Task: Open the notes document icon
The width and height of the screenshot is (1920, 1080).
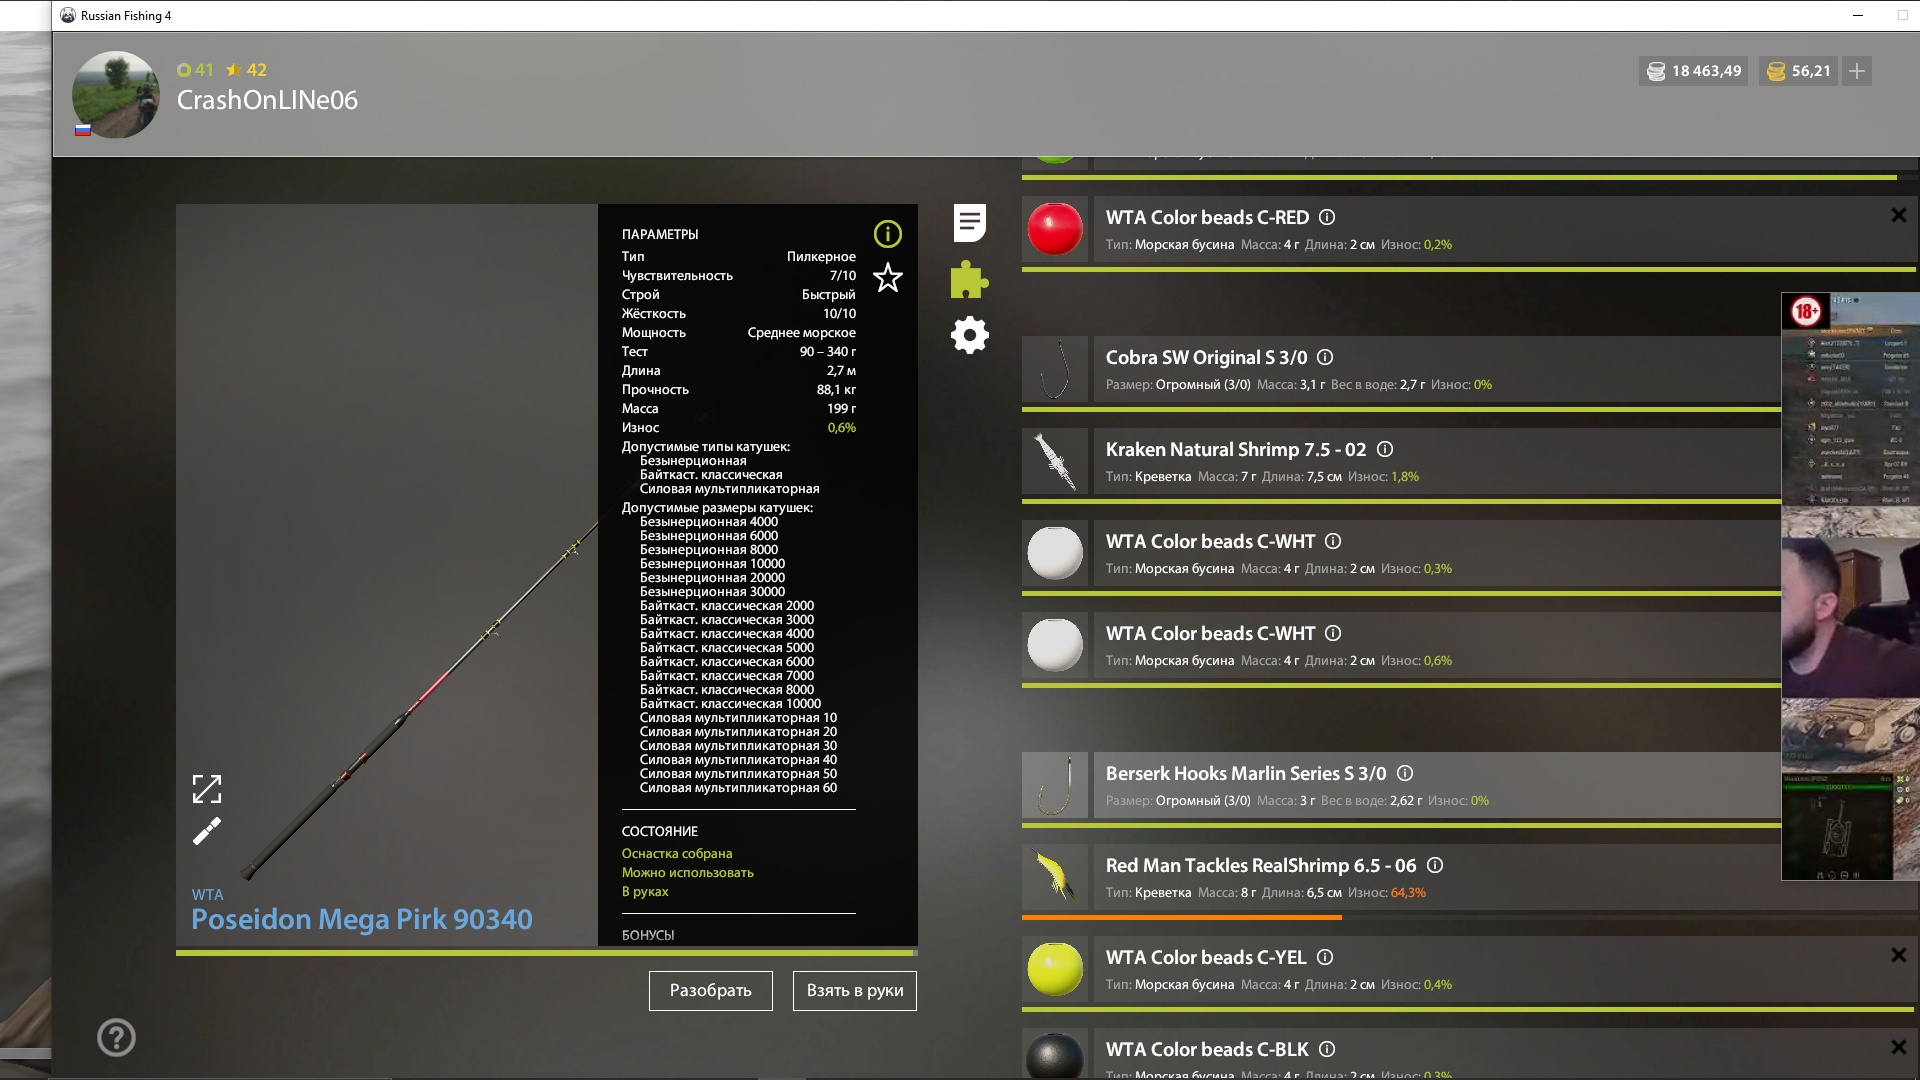Action: [x=969, y=222]
